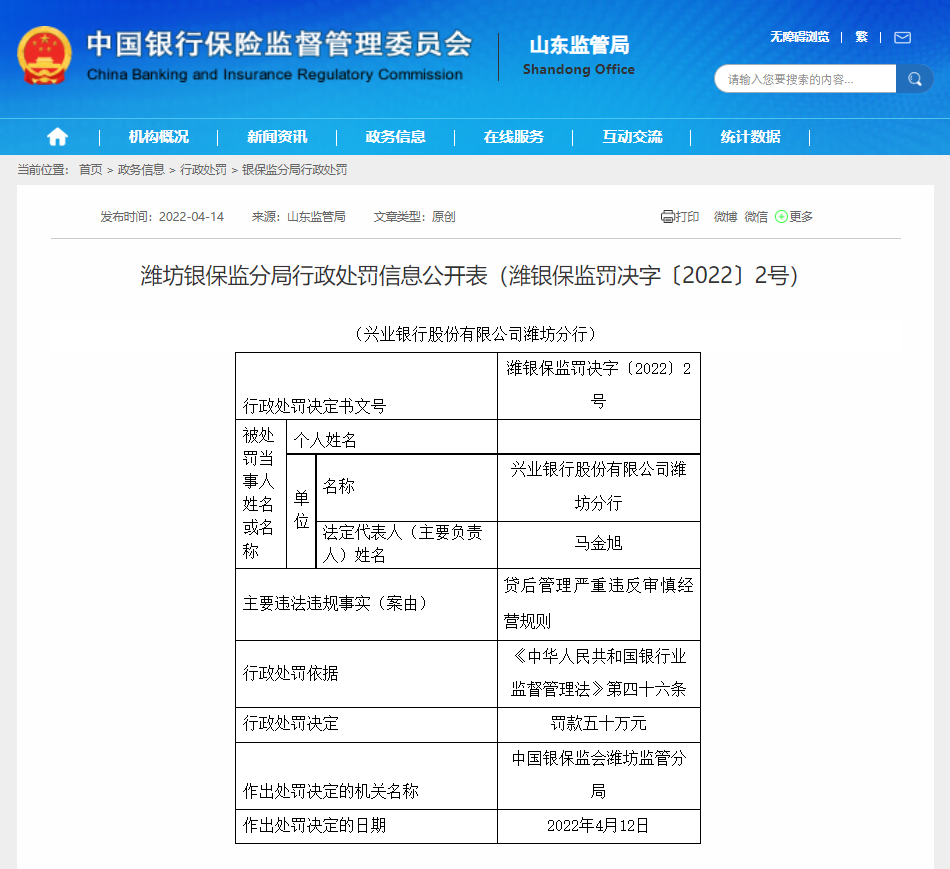Open the 机构概况 menu
The height and width of the screenshot is (869, 950).
click(158, 137)
